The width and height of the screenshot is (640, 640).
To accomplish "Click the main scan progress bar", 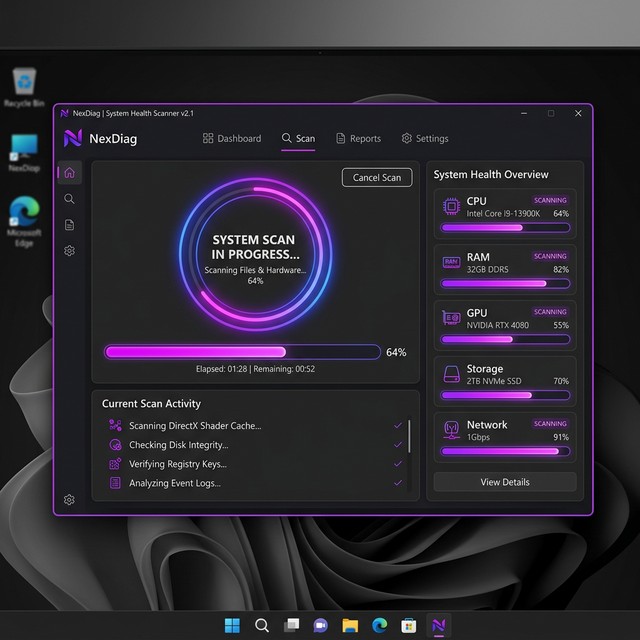I will click(242, 352).
